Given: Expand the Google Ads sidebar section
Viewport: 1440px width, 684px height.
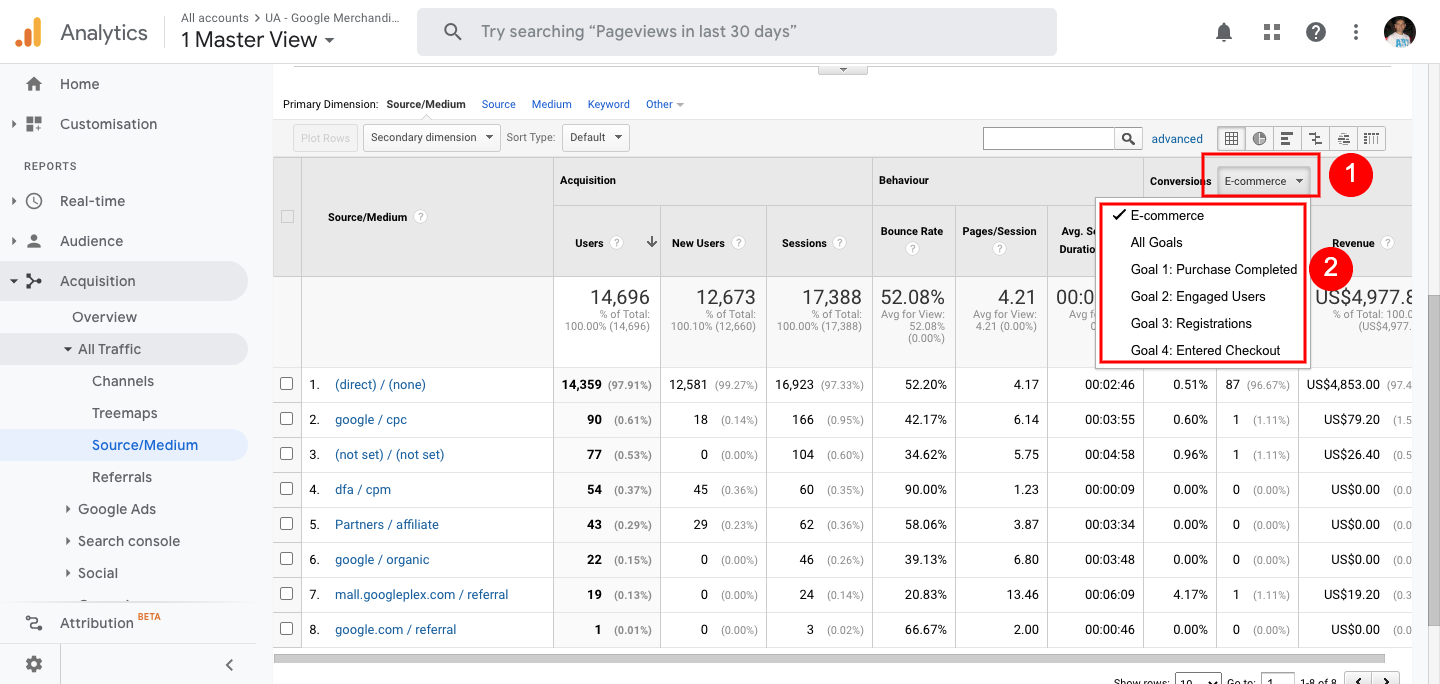Looking at the screenshot, I should tap(117, 509).
